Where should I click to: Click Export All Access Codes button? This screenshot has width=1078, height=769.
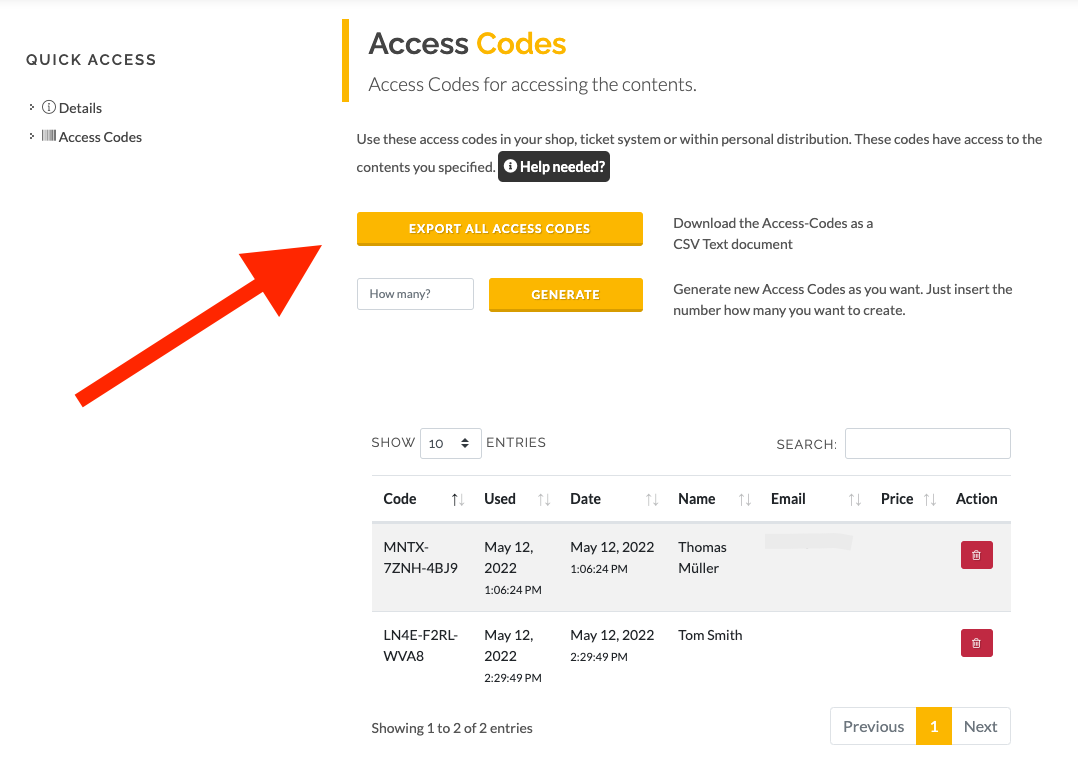click(500, 229)
